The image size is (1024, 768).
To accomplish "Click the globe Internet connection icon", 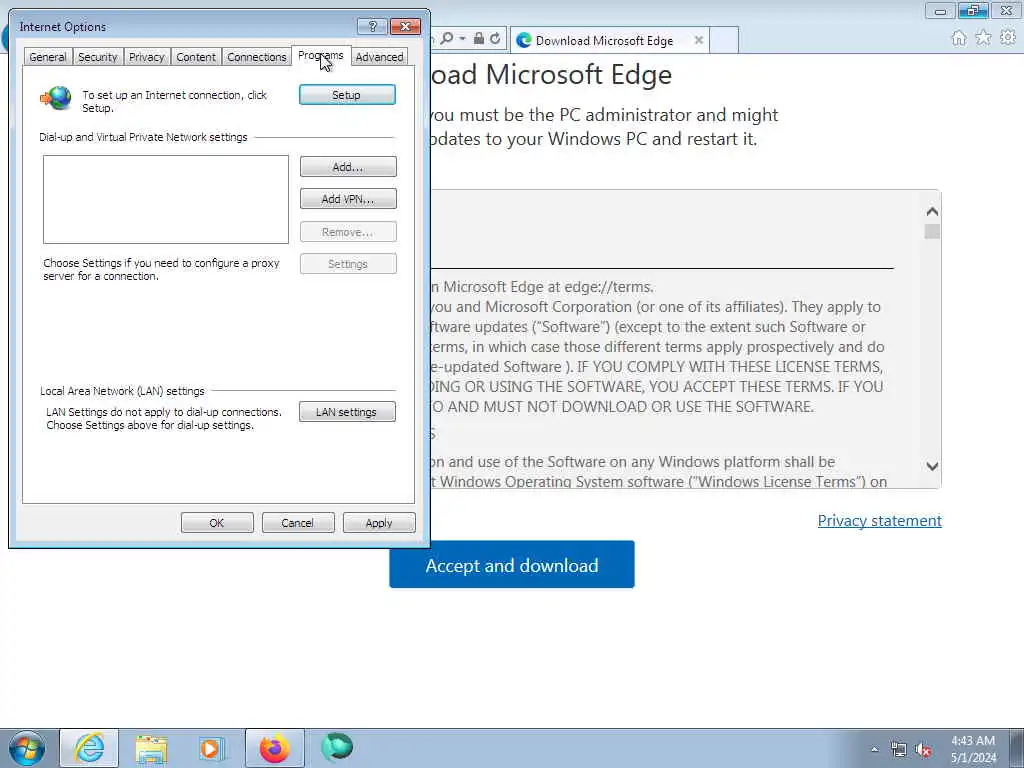I will (56, 98).
